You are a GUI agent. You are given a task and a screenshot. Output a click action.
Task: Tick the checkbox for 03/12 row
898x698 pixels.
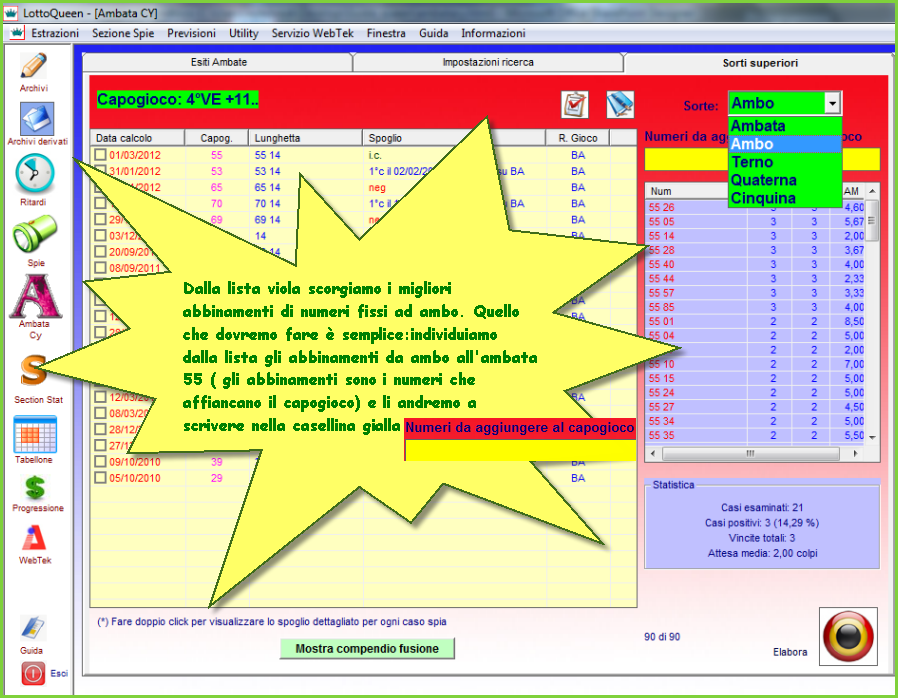100,235
